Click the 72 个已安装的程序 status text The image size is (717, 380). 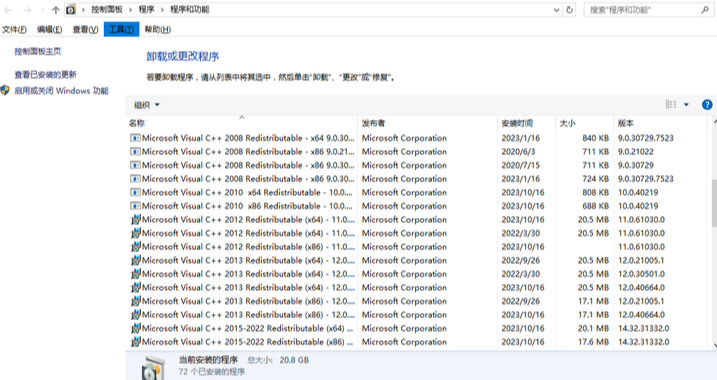coord(212,371)
